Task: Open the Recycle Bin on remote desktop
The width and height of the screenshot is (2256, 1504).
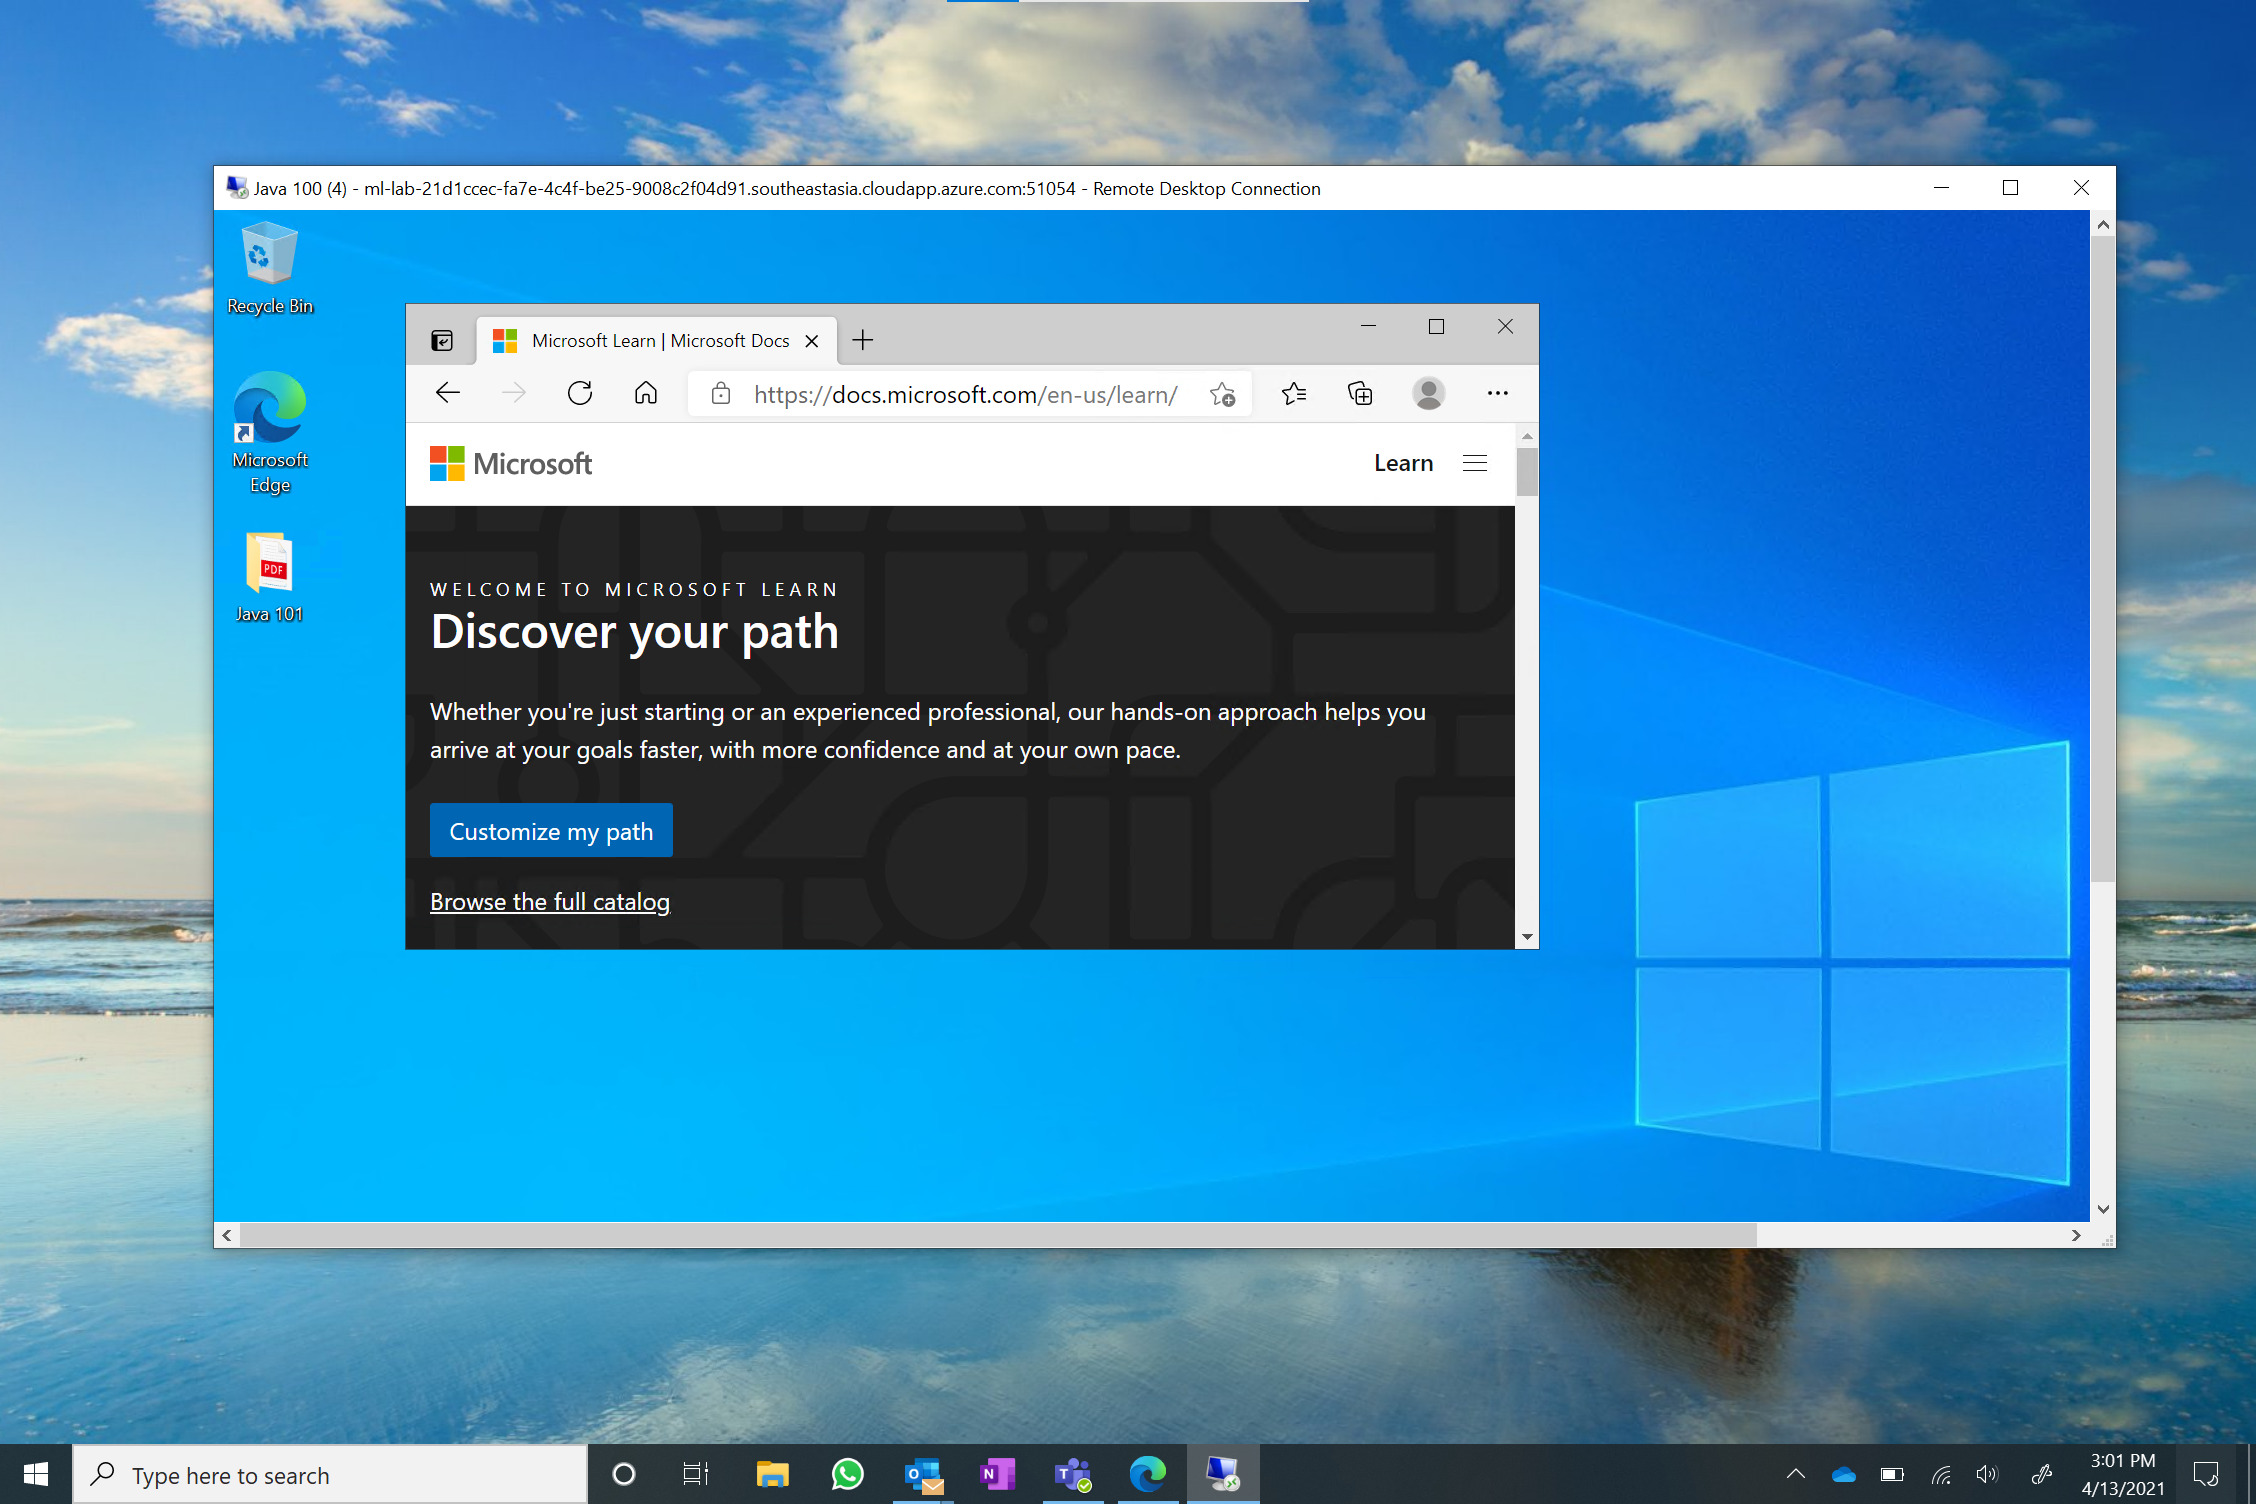Action: [270, 268]
